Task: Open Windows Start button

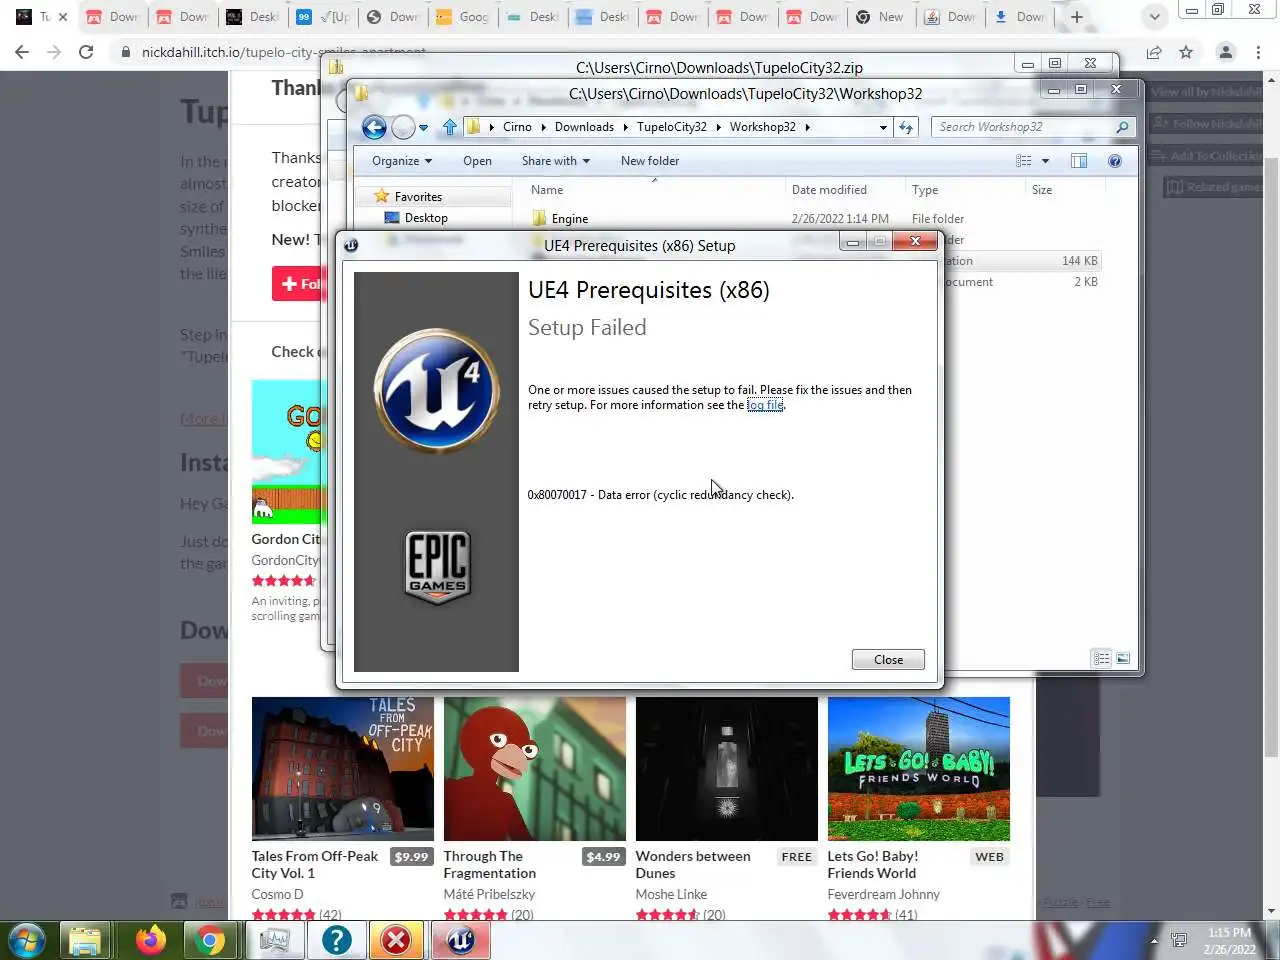Action: tap(27, 940)
